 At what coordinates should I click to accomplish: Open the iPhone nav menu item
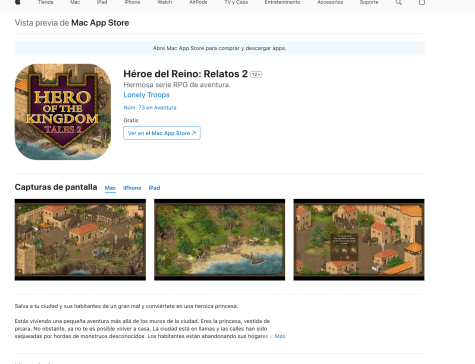[132, 2]
